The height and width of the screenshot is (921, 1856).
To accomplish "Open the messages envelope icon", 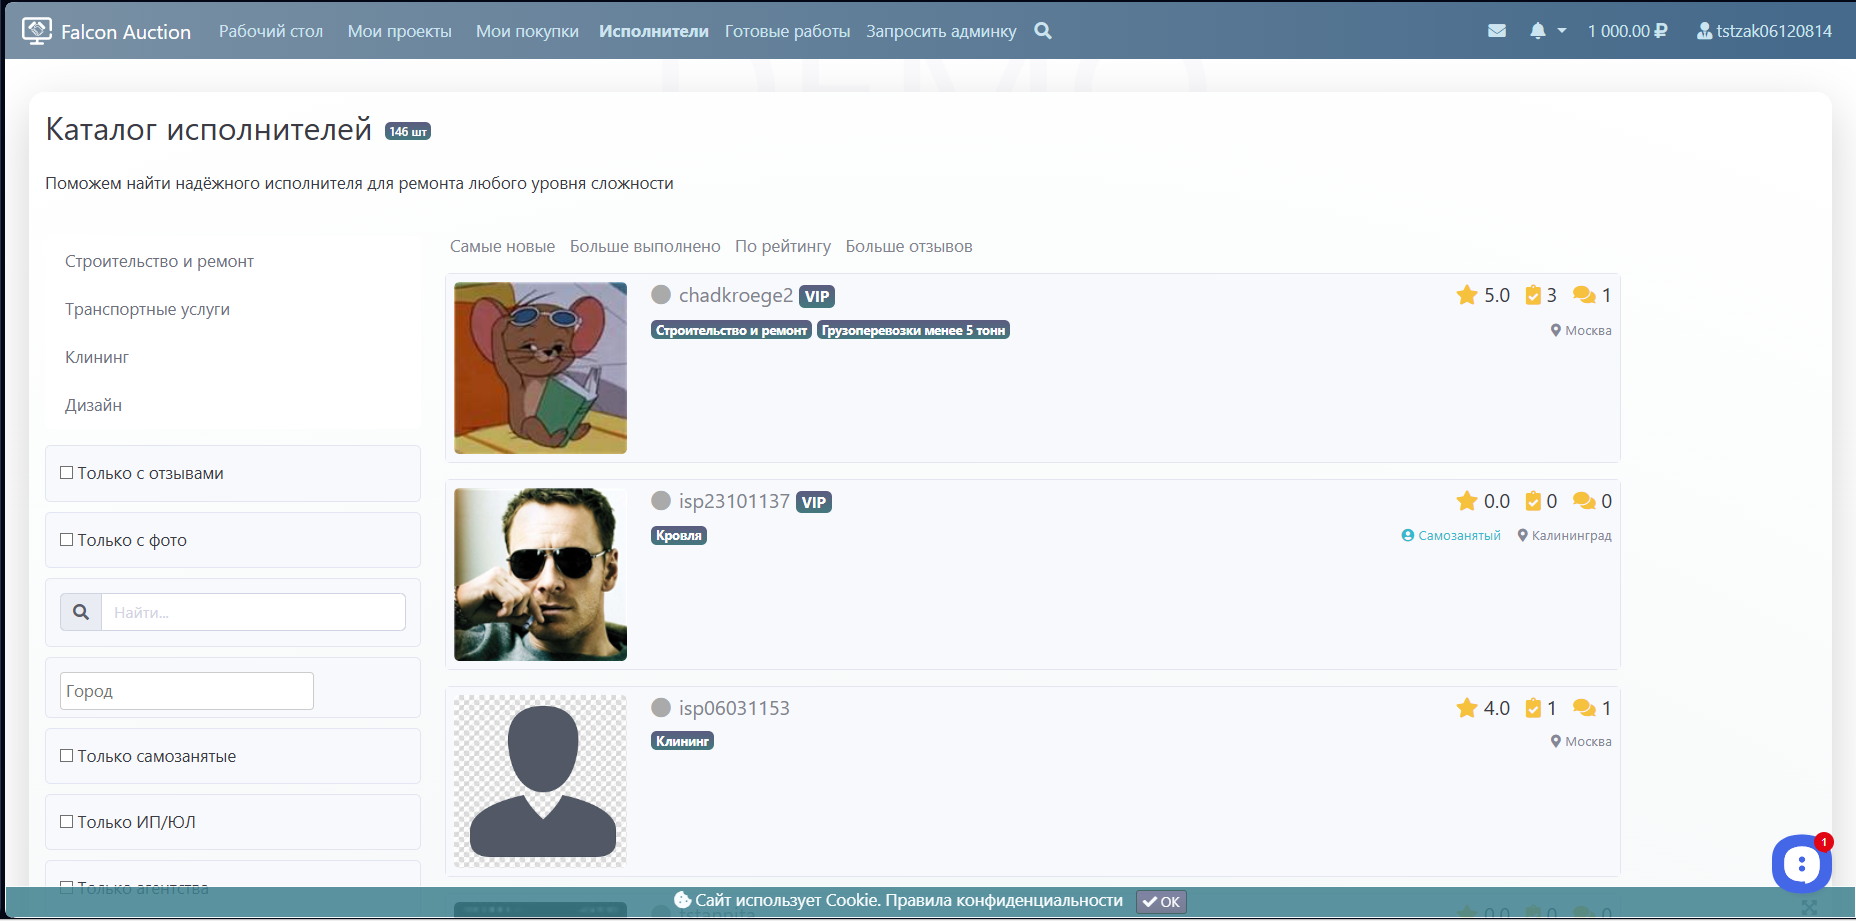I will tap(1496, 31).
